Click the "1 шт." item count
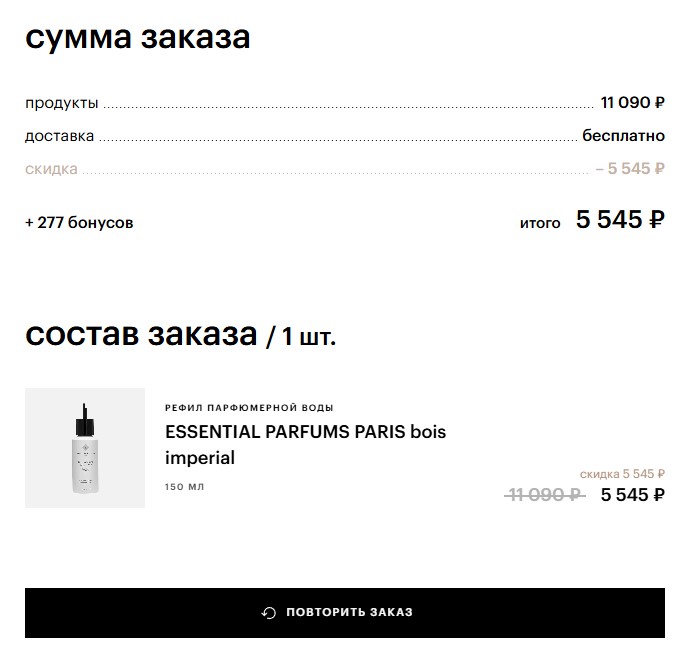 (309, 337)
